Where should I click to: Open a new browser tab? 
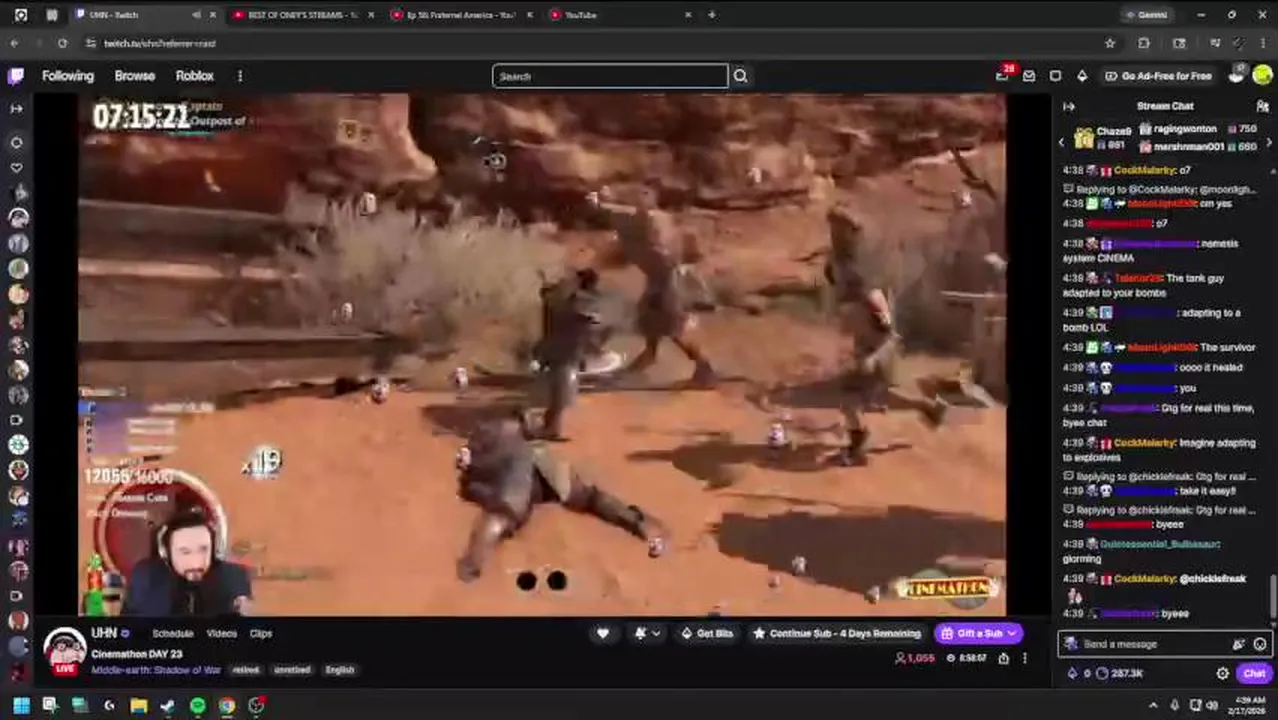click(711, 15)
